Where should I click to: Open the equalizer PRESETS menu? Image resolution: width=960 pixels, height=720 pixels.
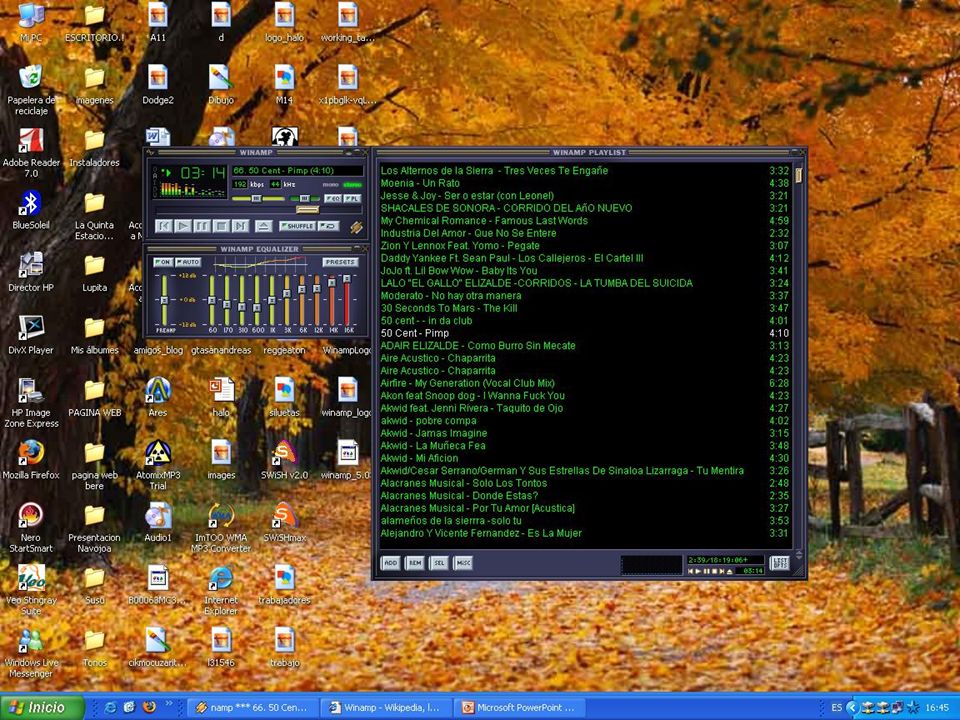coord(340,262)
